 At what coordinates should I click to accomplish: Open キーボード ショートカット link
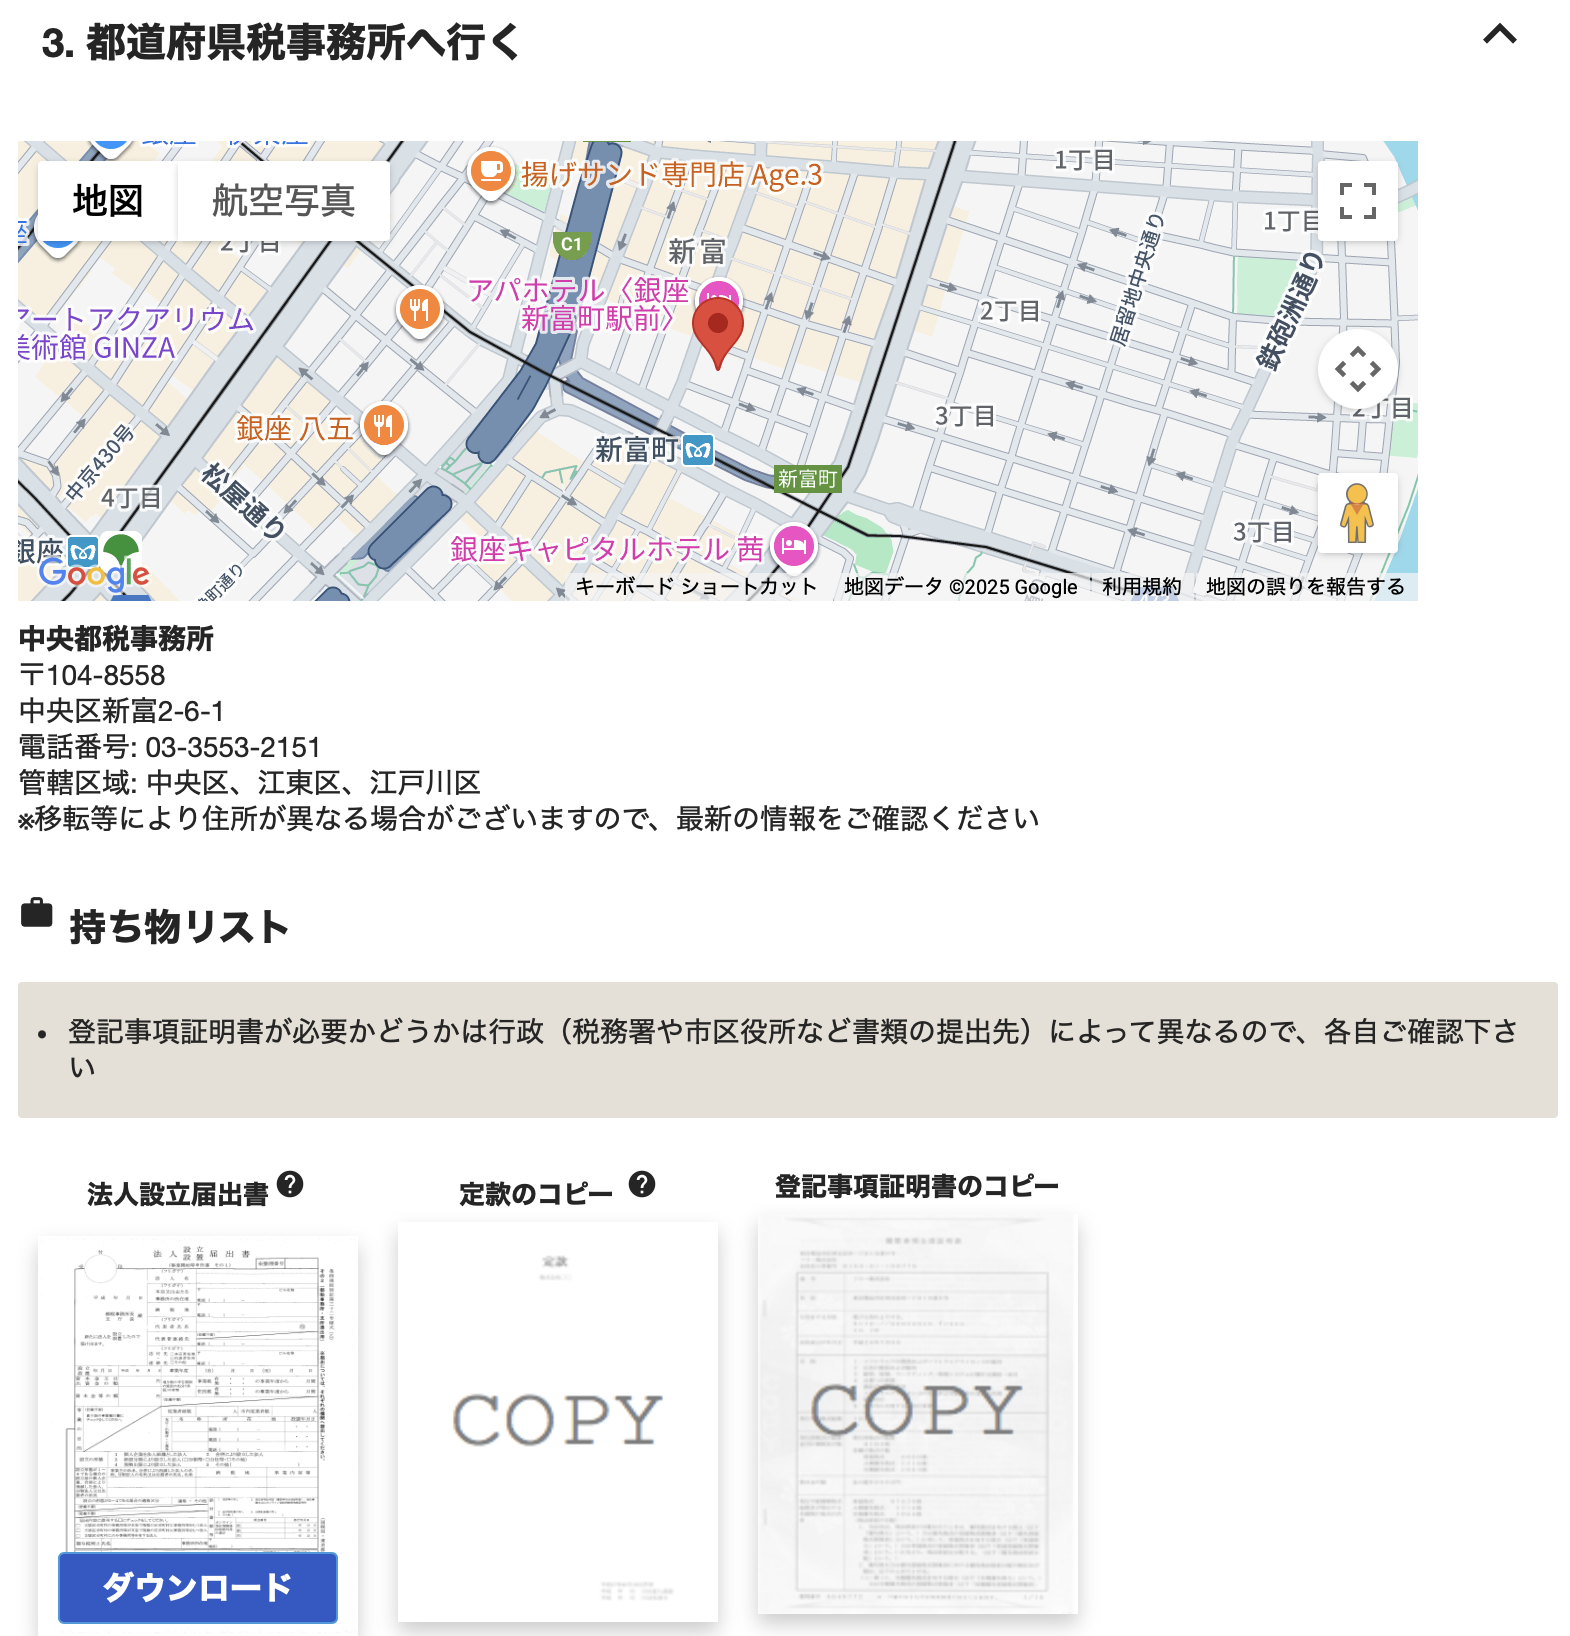pyautogui.click(x=696, y=587)
